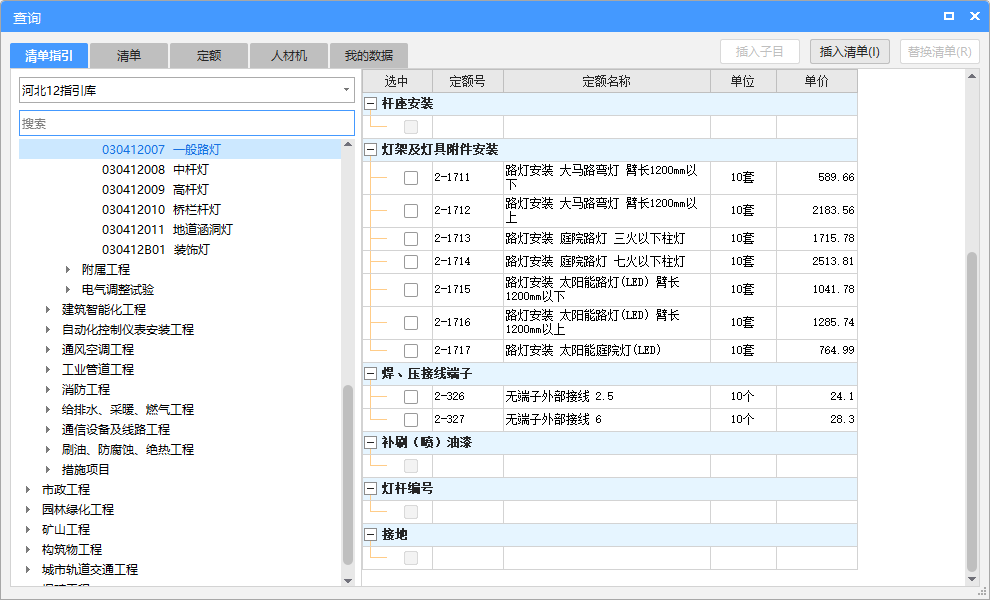Expand the 自动化控制仪表安装工程 node

[x=48, y=330]
